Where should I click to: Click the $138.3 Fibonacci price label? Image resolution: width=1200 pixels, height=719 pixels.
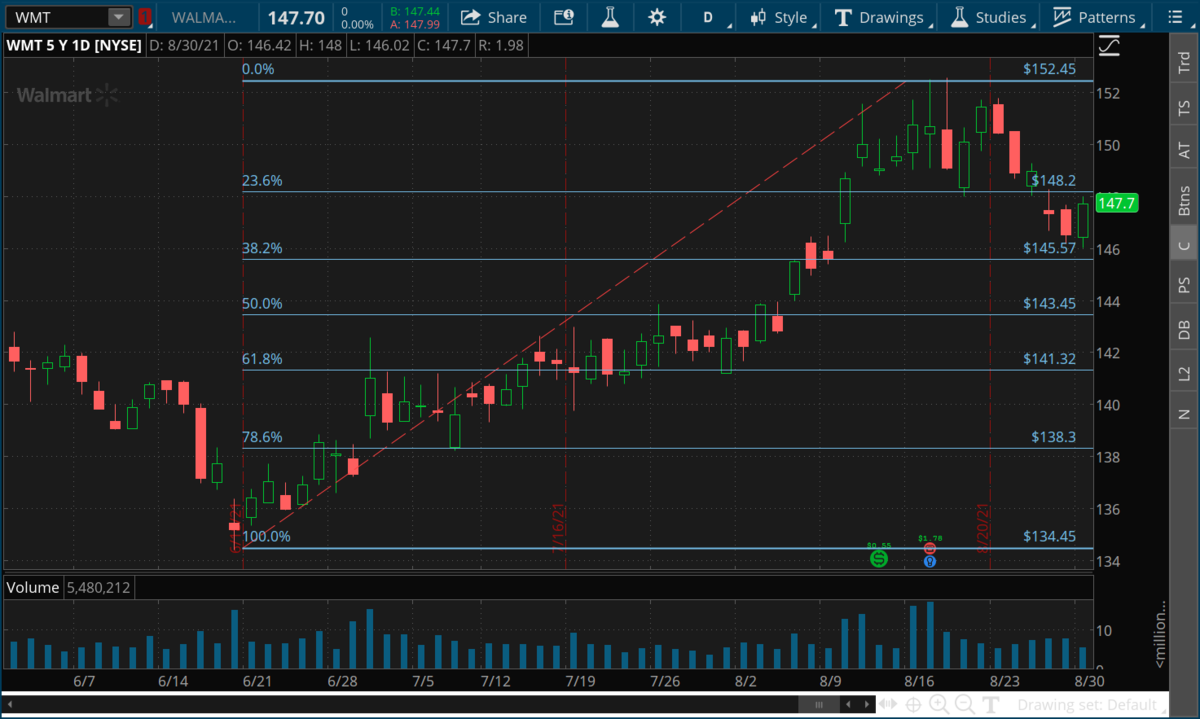[1054, 437]
